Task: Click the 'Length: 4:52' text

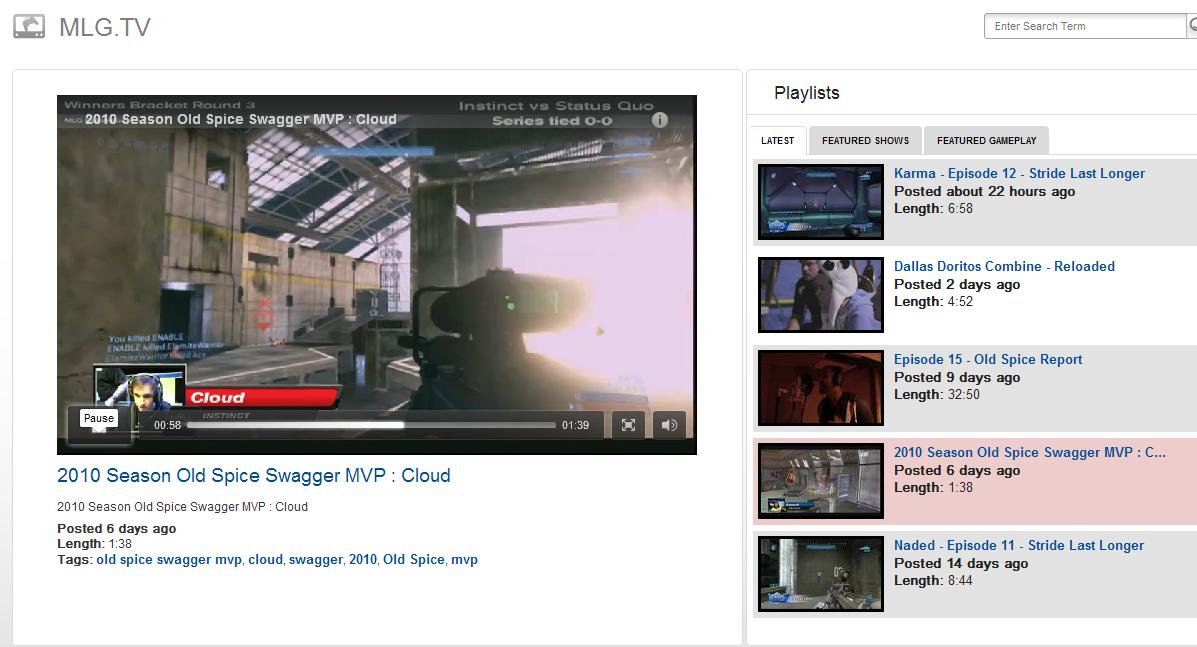Action: point(934,301)
